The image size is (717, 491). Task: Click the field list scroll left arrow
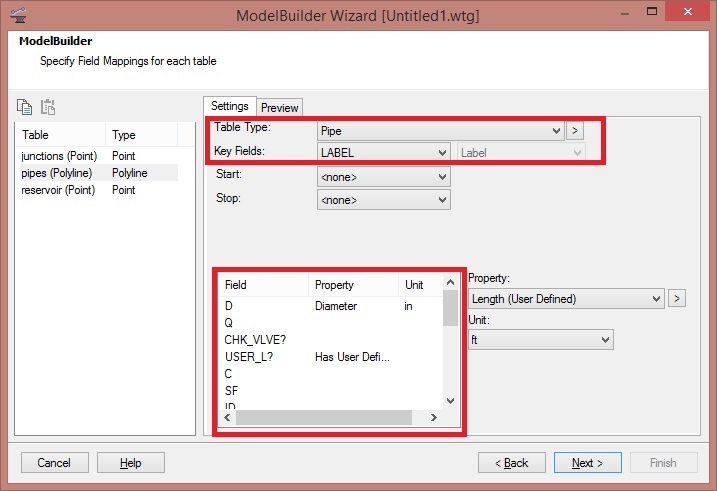[x=227, y=417]
